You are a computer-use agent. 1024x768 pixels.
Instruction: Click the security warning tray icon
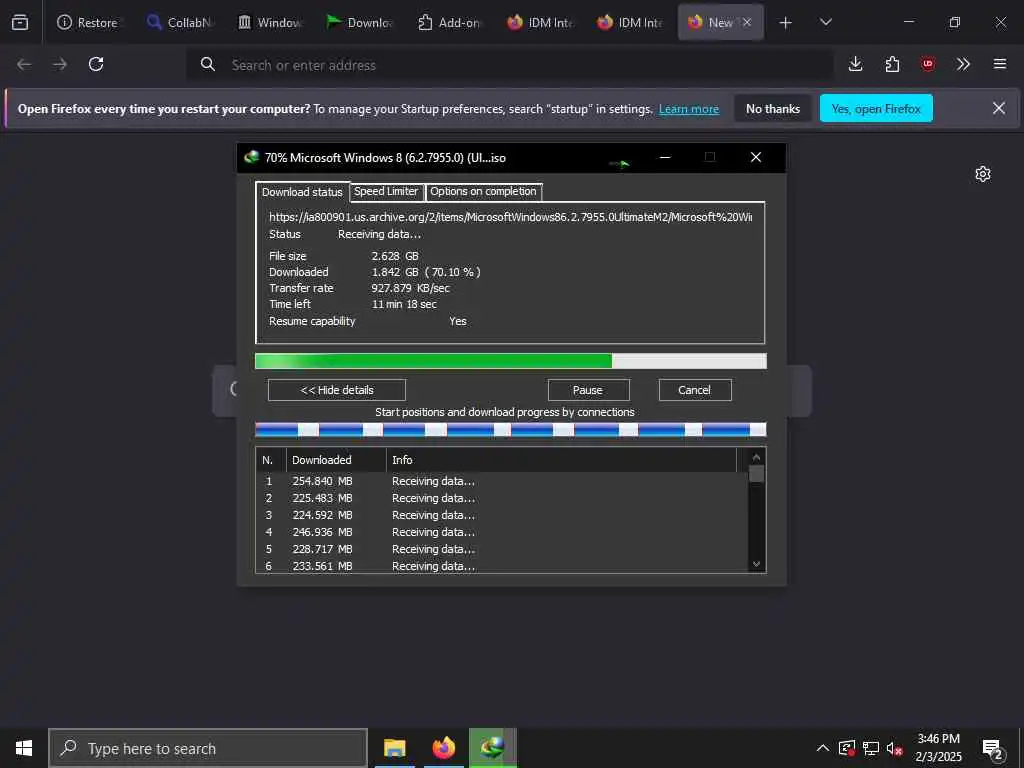click(847, 748)
